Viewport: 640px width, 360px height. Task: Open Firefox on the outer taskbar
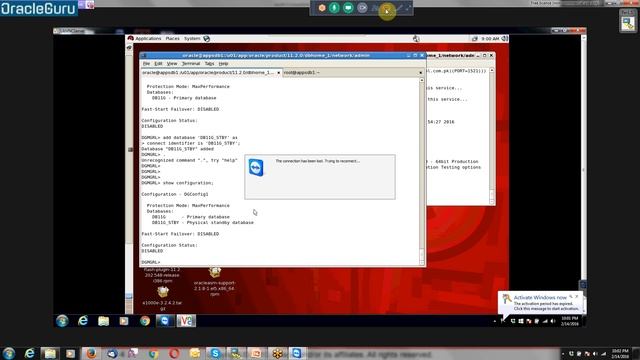(91, 353)
